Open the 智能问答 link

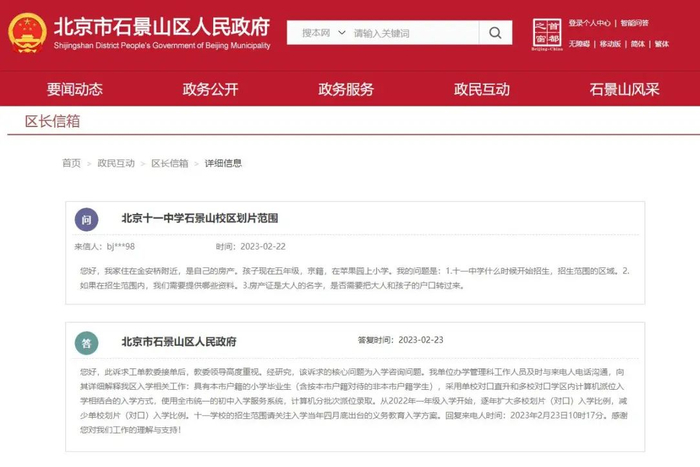(634, 23)
